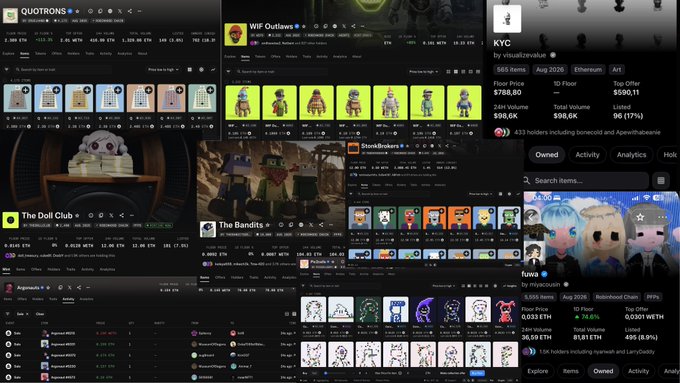Add the last visible QUOTRONS item to cart
Image resolution: width=680 pixels, height=383 pixels.
(210, 90)
